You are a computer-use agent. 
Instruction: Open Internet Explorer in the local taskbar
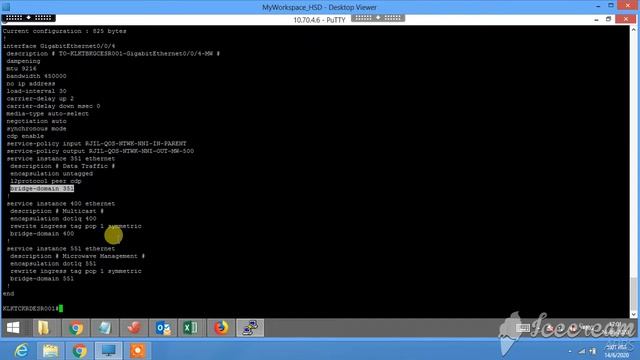coord(21,351)
